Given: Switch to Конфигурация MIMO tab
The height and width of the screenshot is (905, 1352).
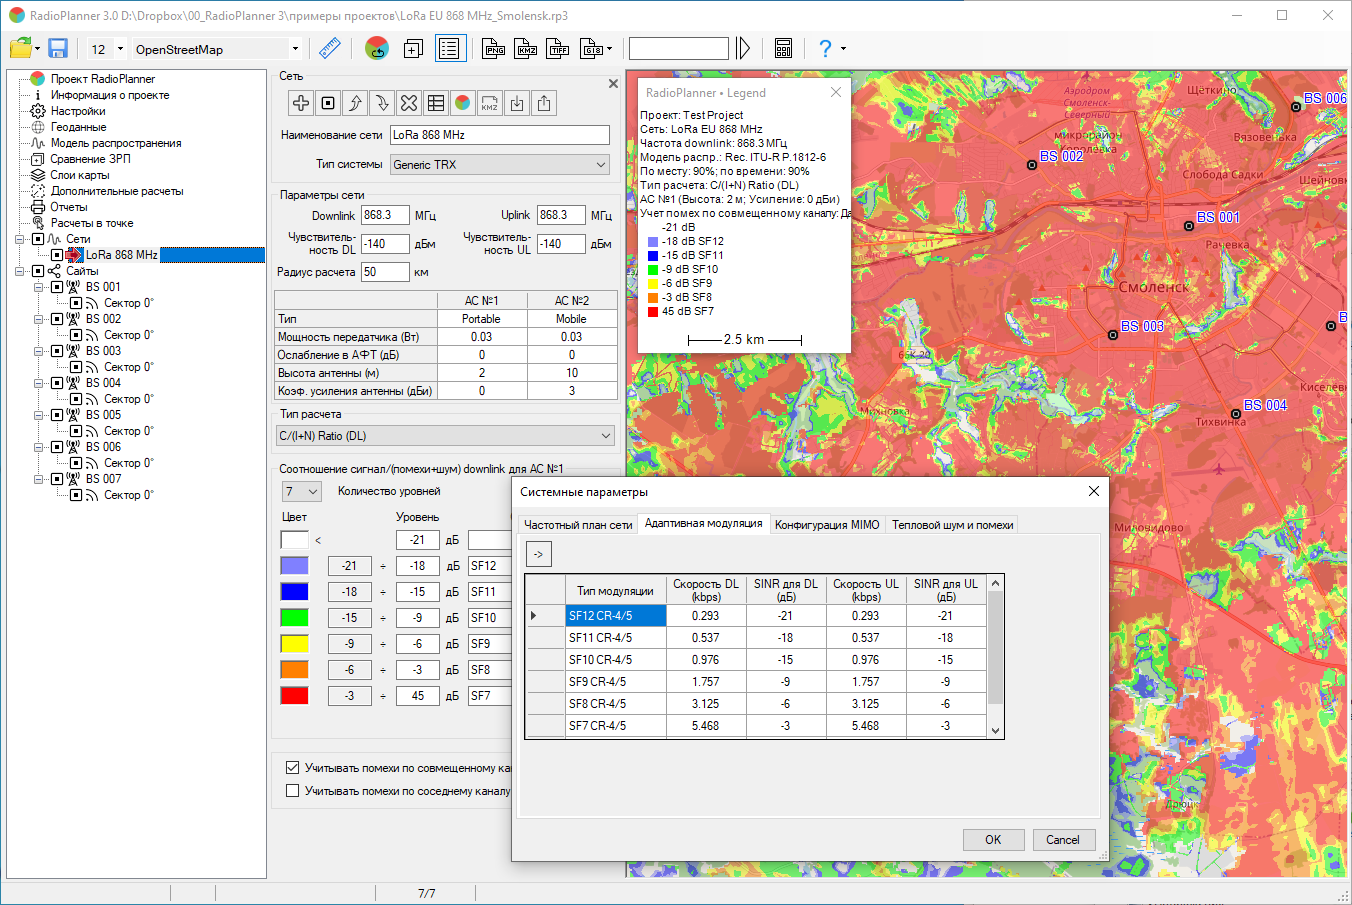Looking at the screenshot, I should 827,524.
